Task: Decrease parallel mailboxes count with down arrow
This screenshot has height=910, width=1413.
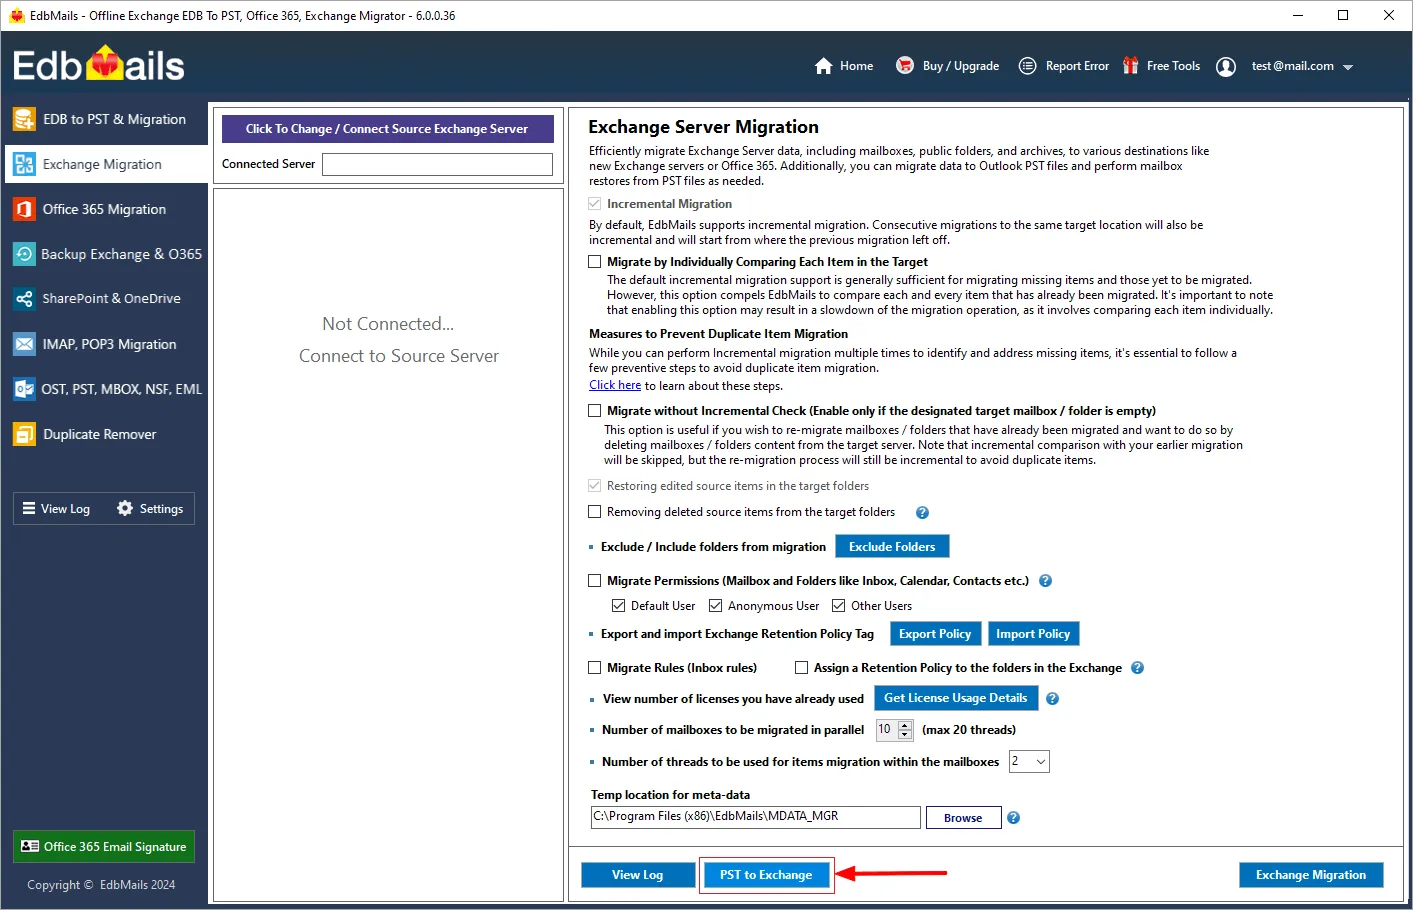Action: (x=905, y=735)
